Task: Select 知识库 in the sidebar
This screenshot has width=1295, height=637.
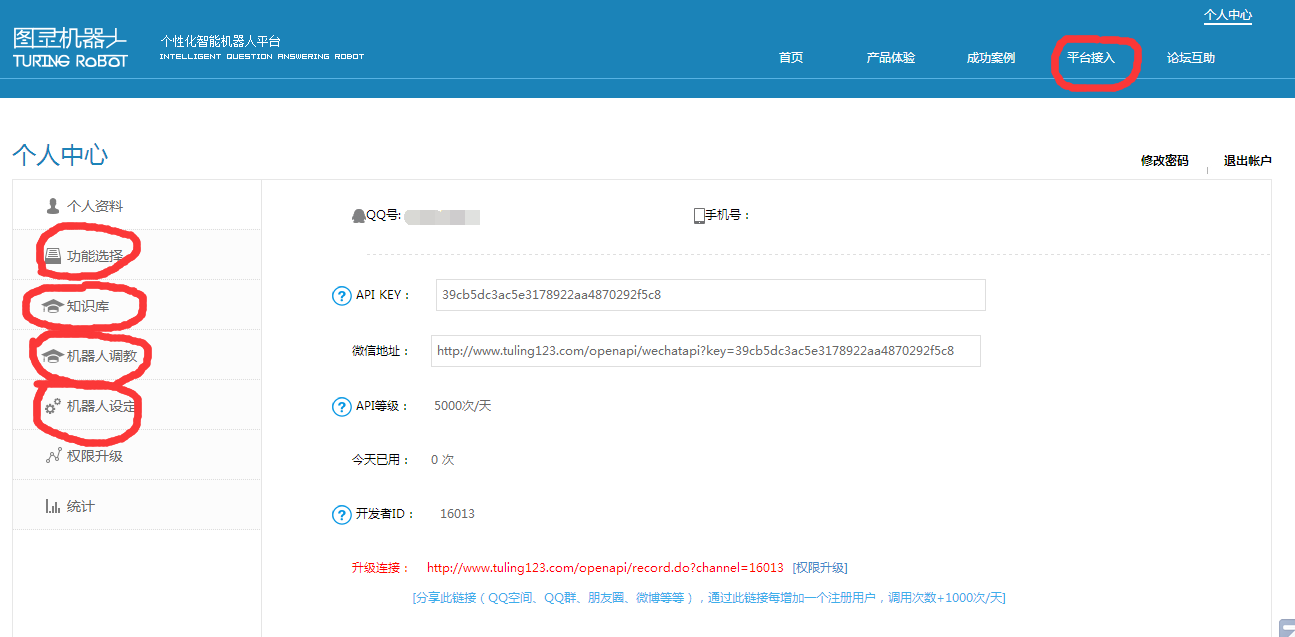Action: (136, 305)
